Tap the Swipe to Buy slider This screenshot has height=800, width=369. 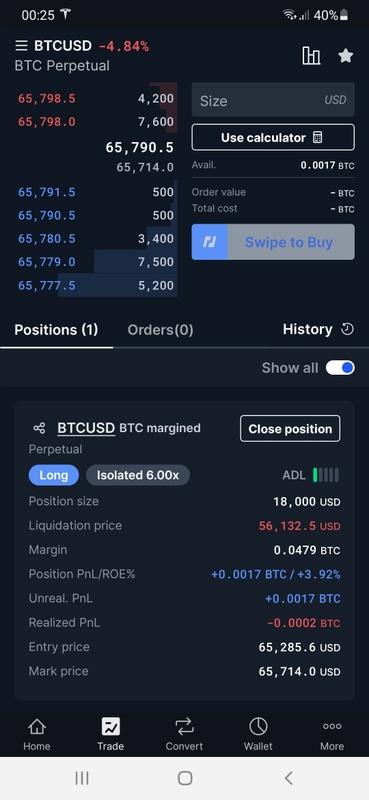pos(273,242)
